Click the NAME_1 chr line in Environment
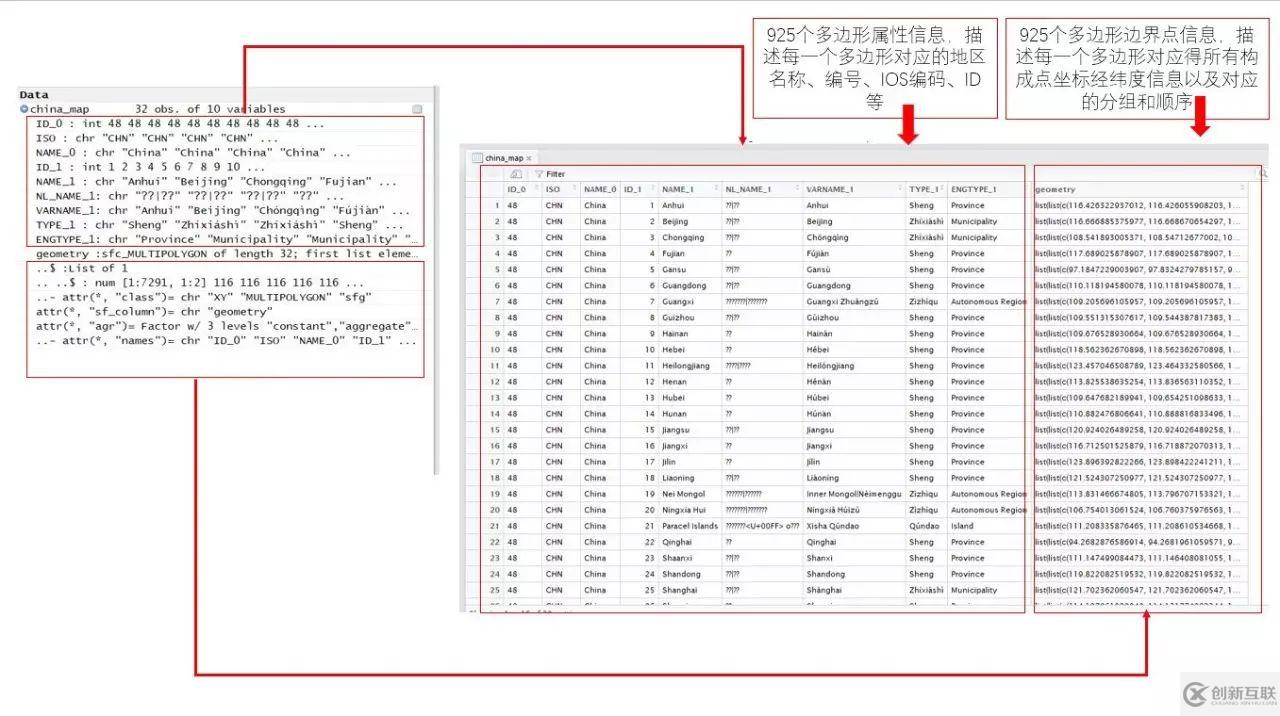1280x716 pixels. (216, 182)
